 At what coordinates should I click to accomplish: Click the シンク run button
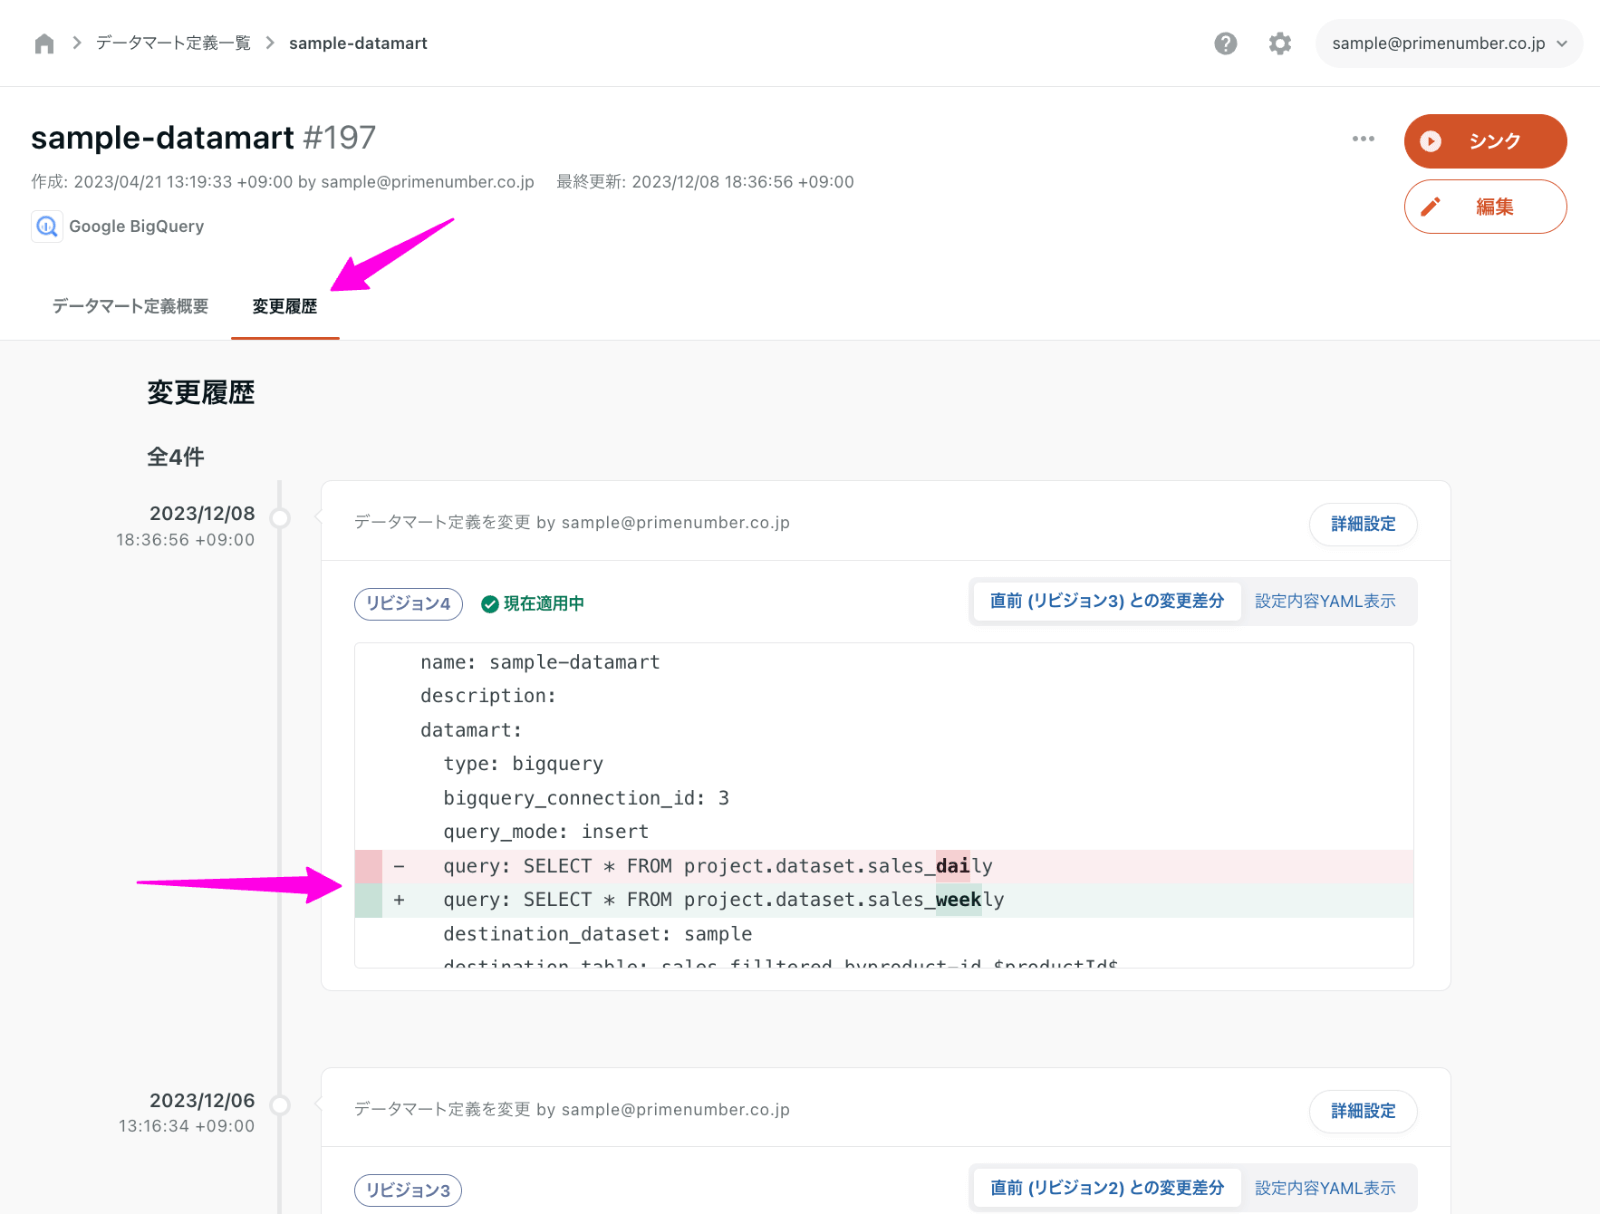1485,141
